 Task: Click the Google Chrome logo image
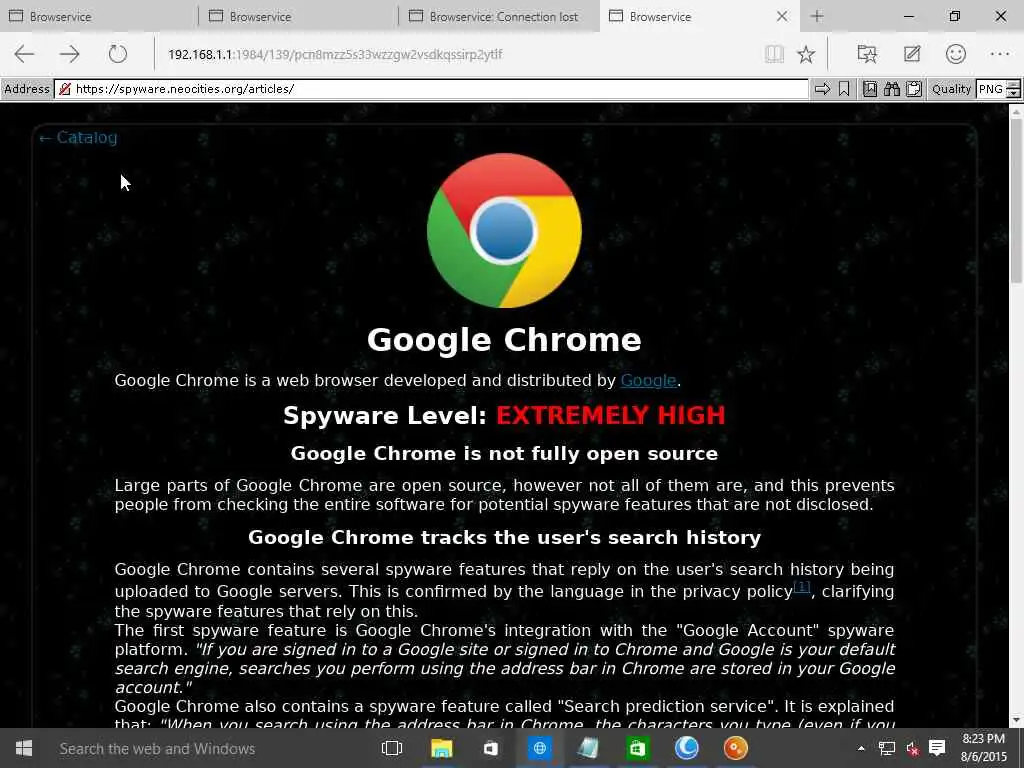504,231
